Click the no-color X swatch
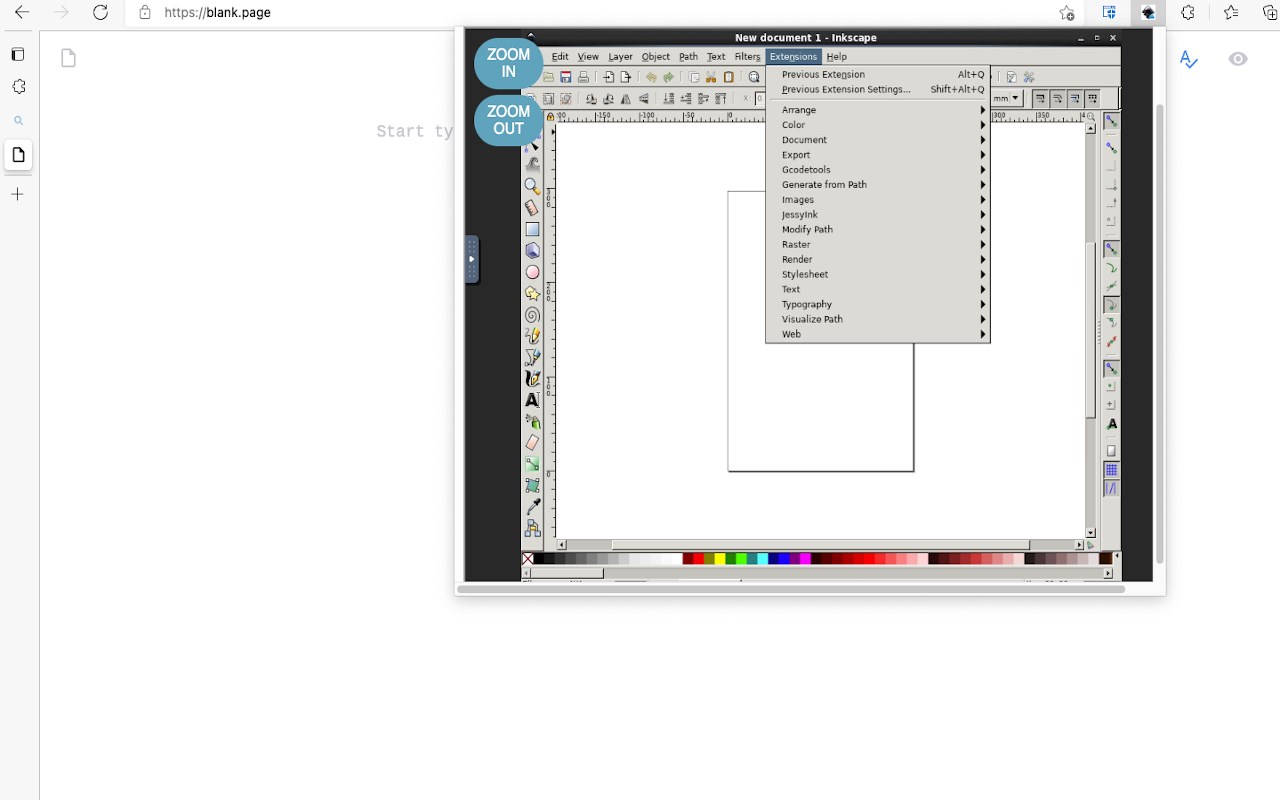1280x800 pixels. [527, 559]
